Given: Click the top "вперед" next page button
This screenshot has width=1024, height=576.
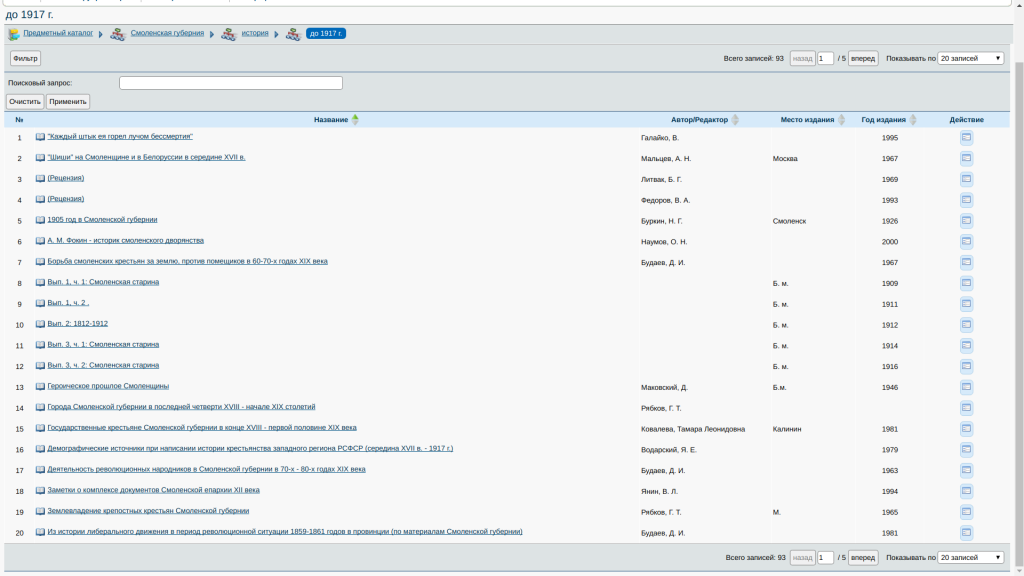Looking at the screenshot, I should pos(863,58).
